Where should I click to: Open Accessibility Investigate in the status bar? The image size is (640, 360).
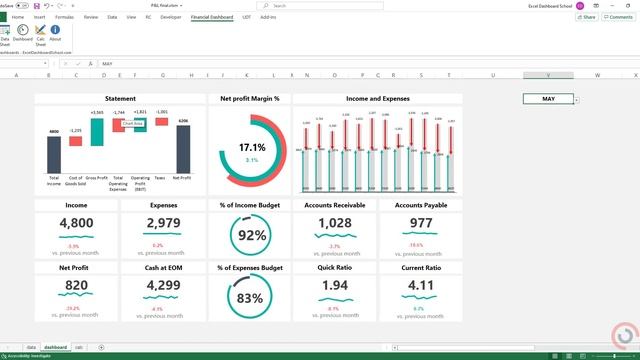point(26,356)
